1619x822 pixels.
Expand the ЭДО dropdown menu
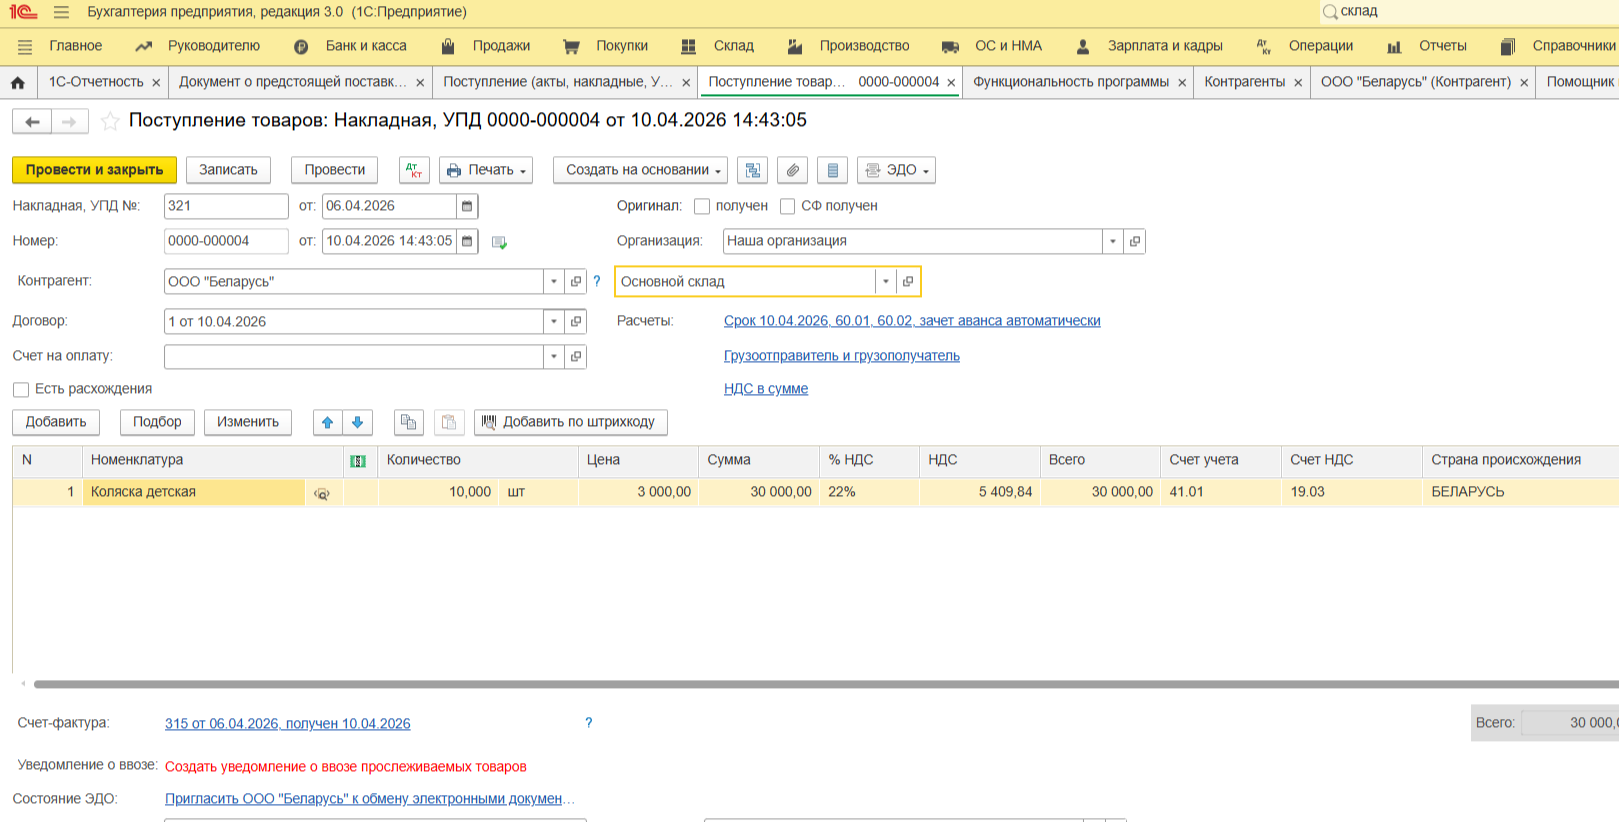tap(896, 170)
